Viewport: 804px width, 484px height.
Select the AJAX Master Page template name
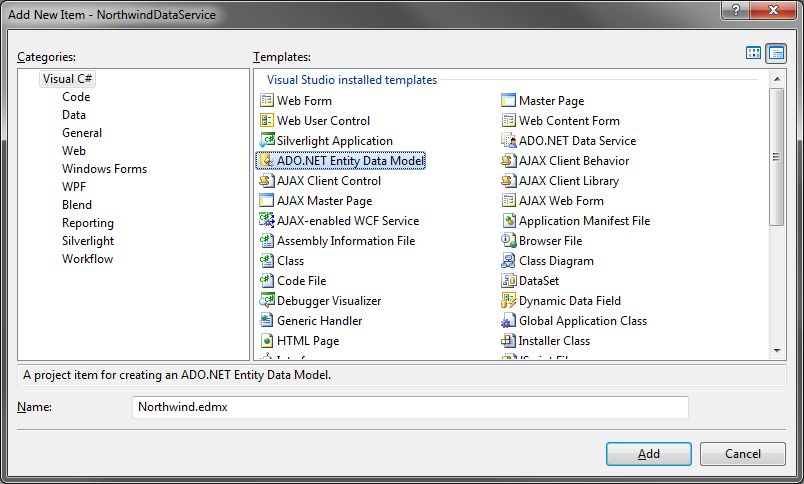point(325,200)
